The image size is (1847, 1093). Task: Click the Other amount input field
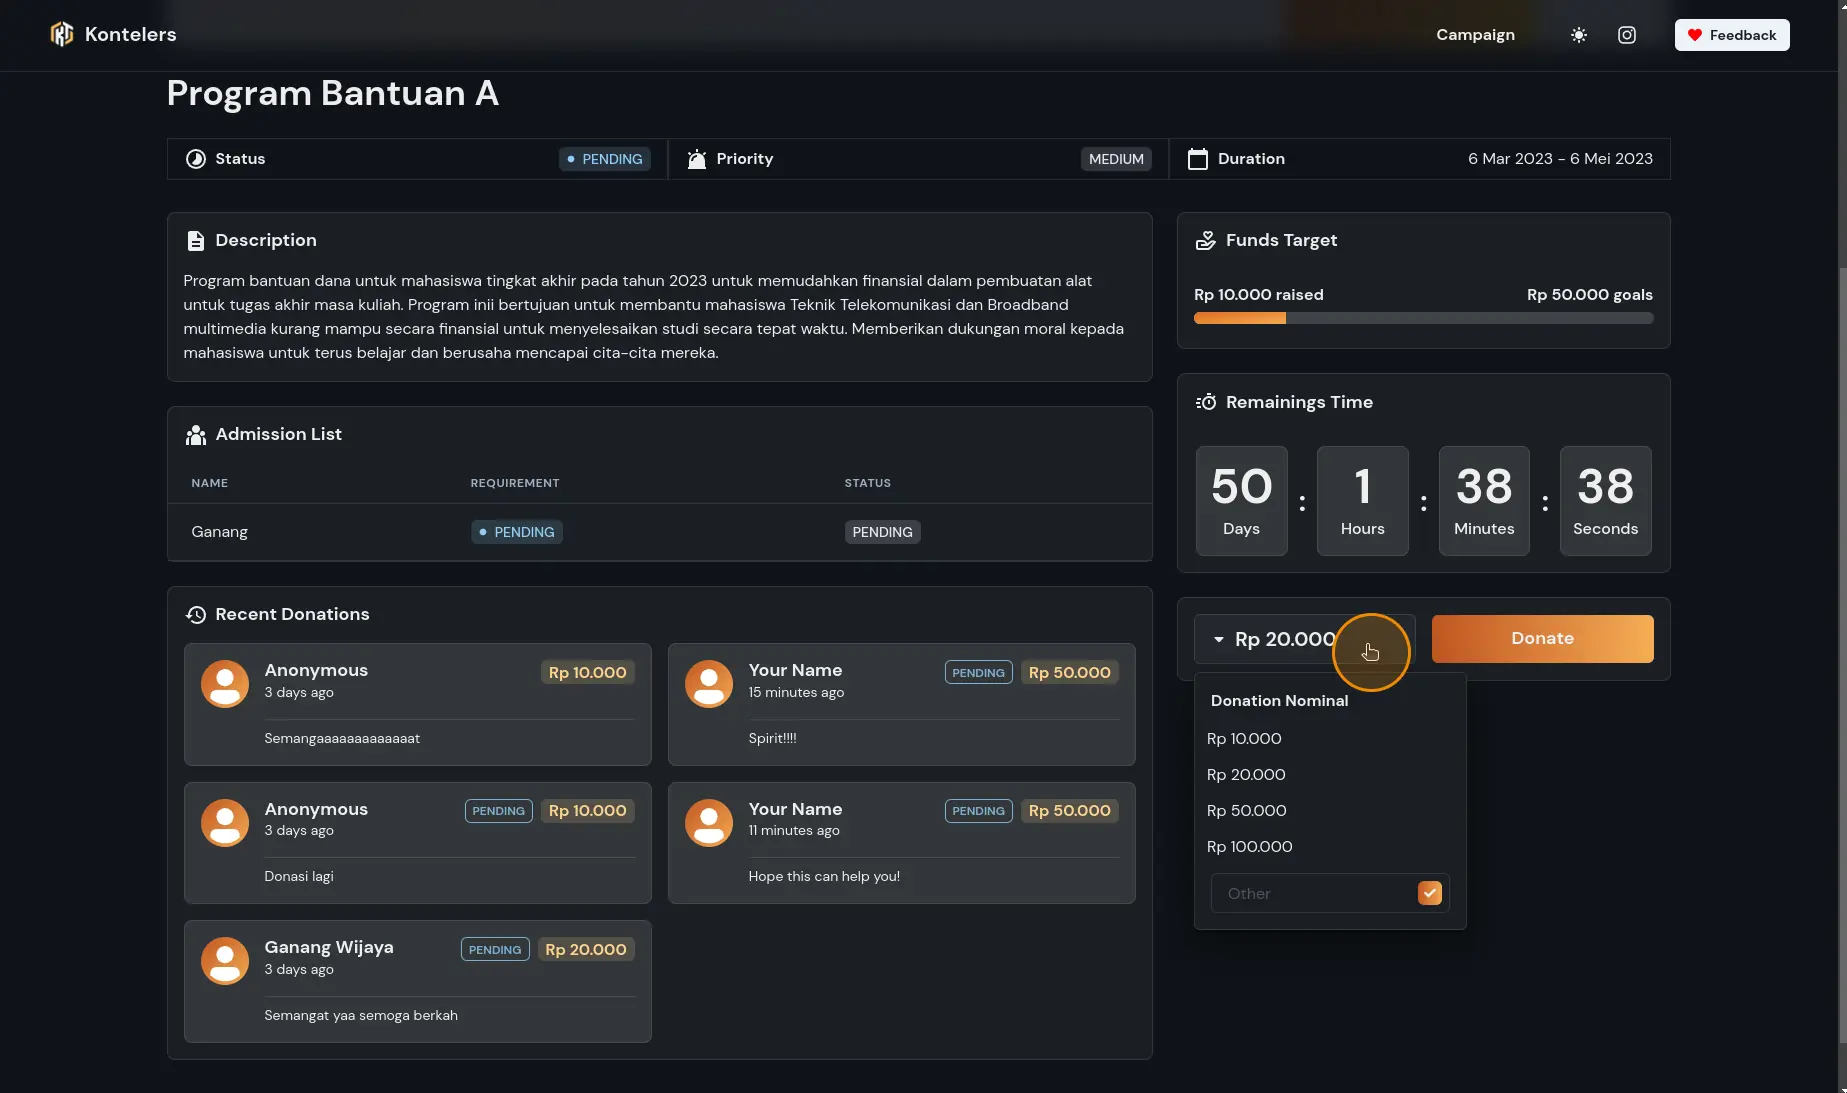(1312, 894)
